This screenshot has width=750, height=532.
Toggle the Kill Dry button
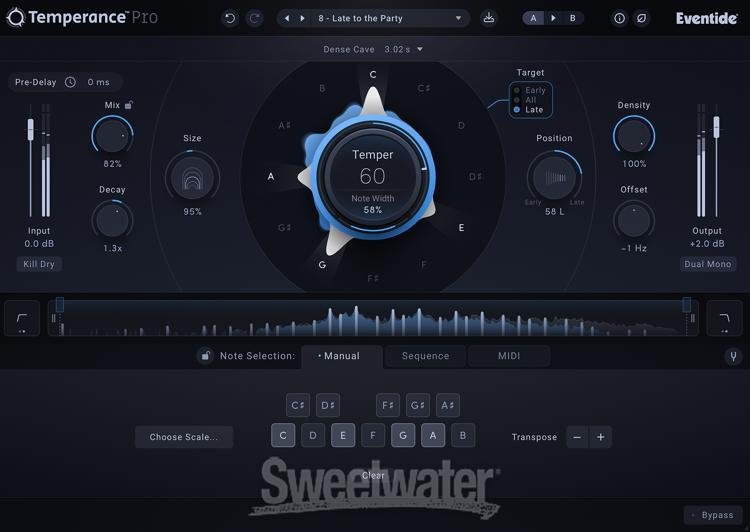pyautogui.click(x=38, y=264)
